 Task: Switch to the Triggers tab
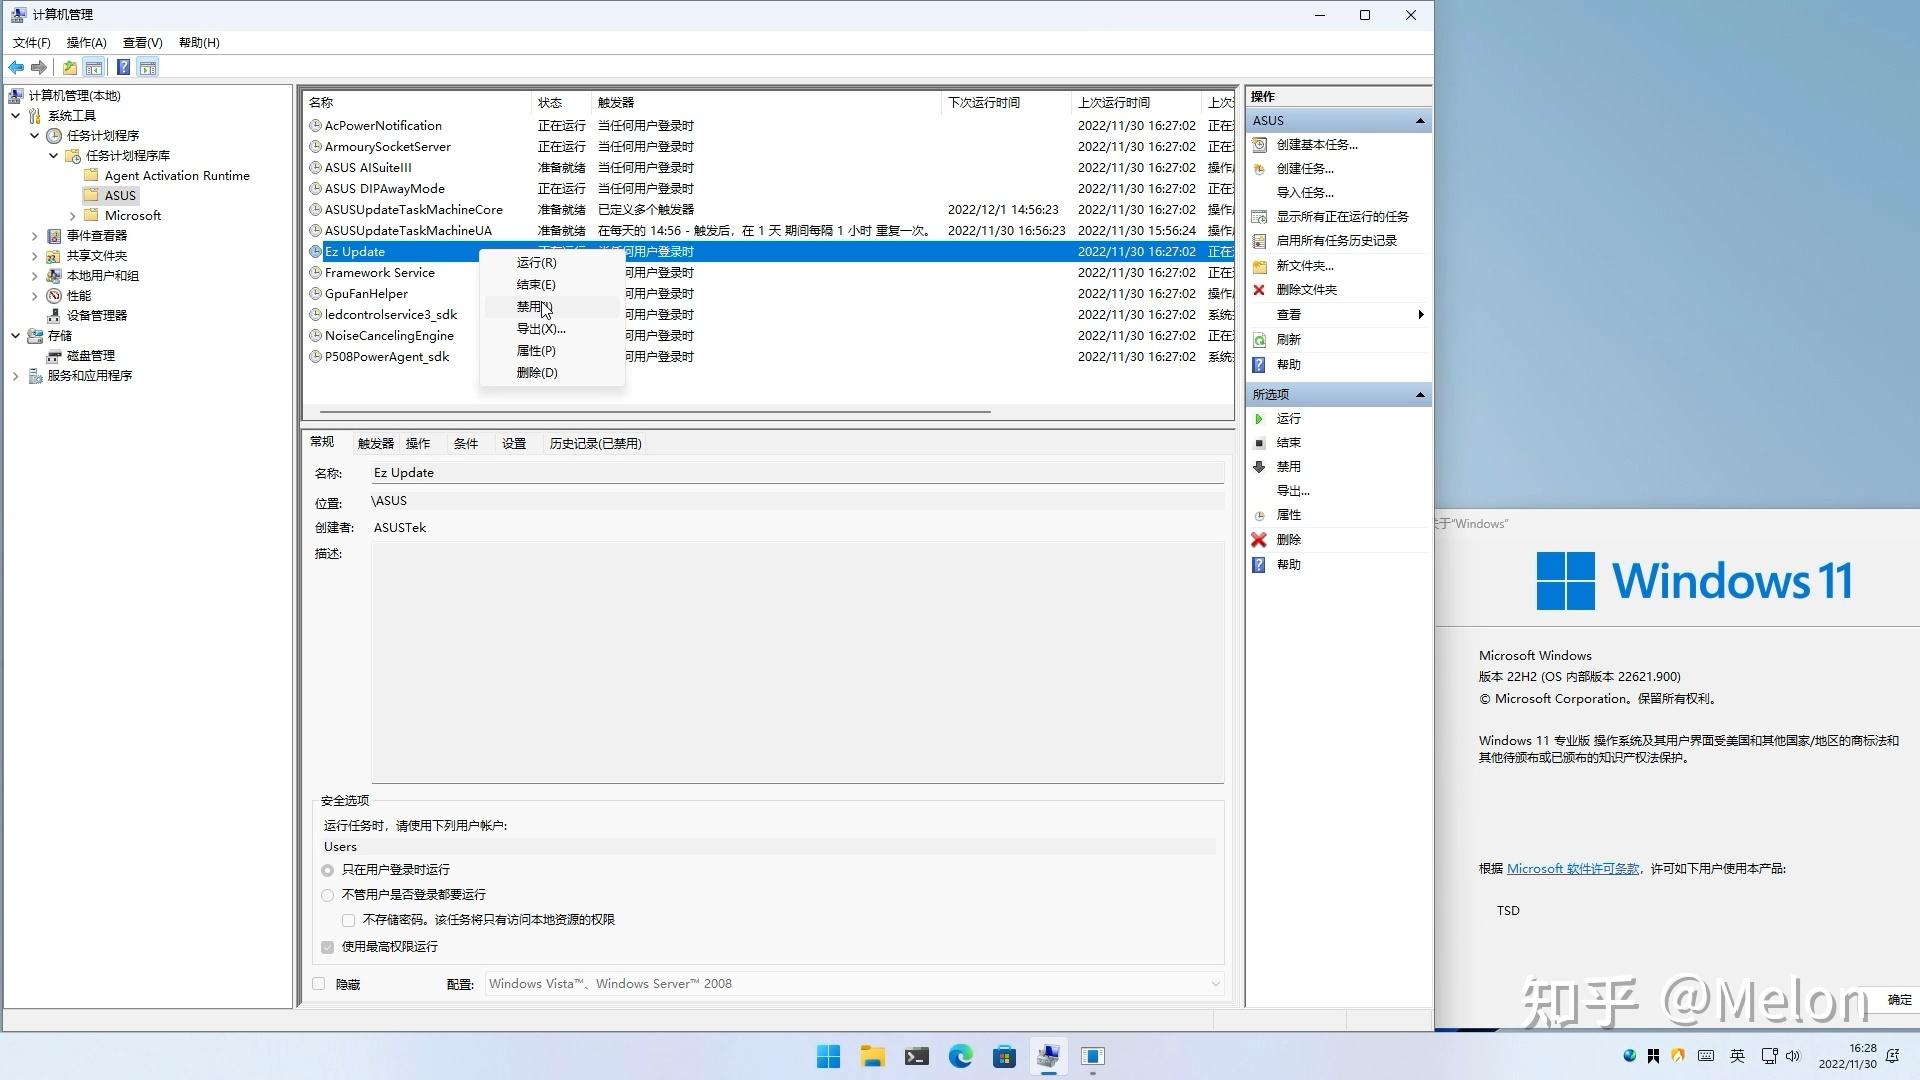tap(375, 444)
